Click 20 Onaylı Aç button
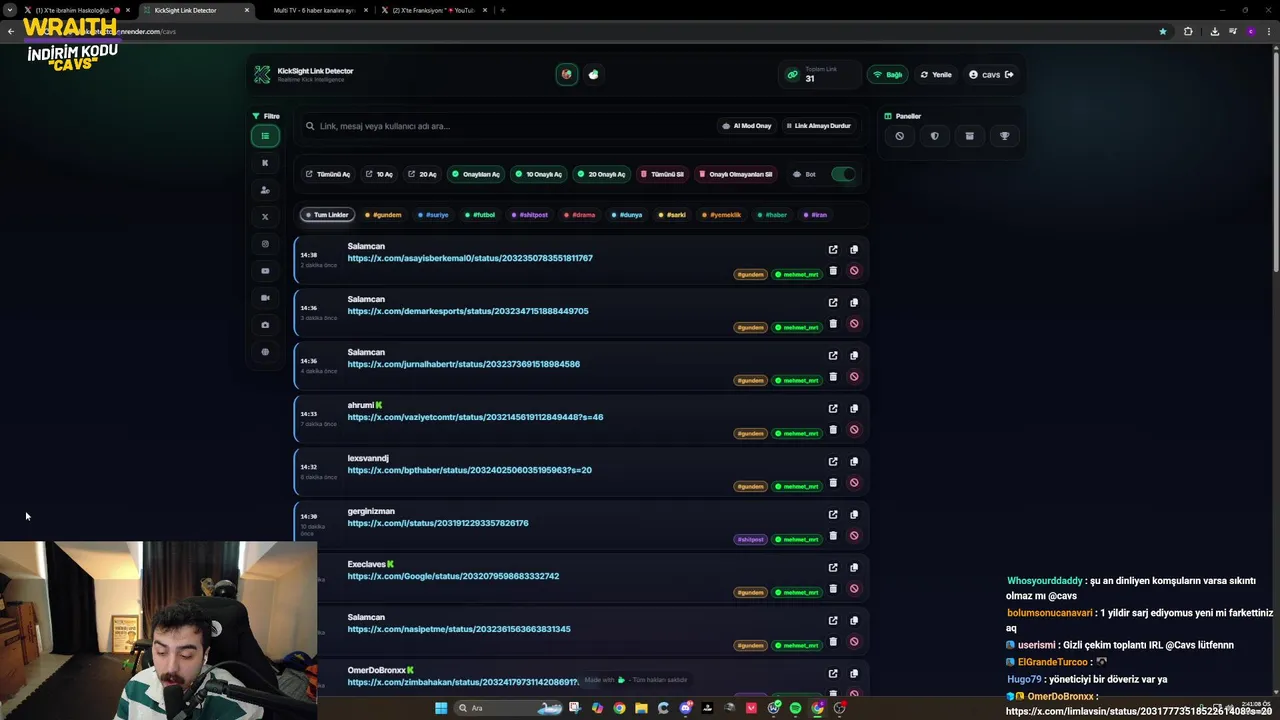The height and width of the screenshot is (720, 1280). tap(602, 174)
